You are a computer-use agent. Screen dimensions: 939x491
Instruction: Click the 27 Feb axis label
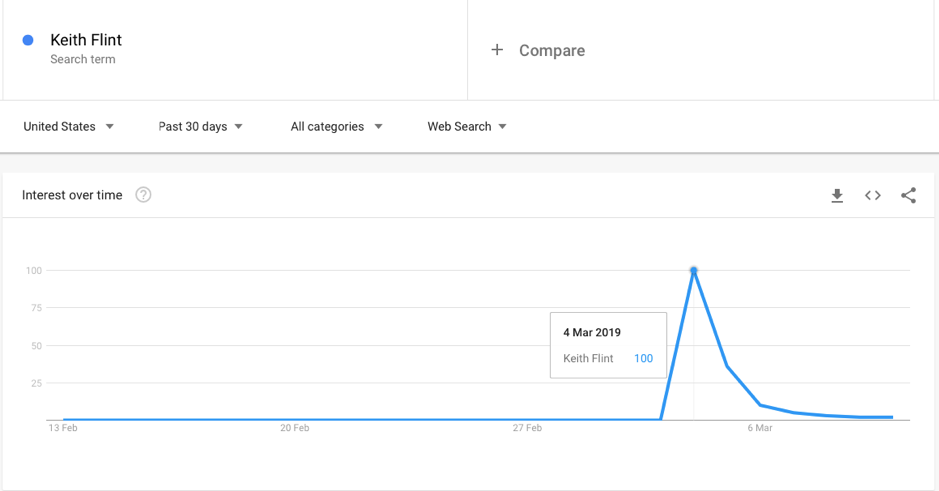527,428
